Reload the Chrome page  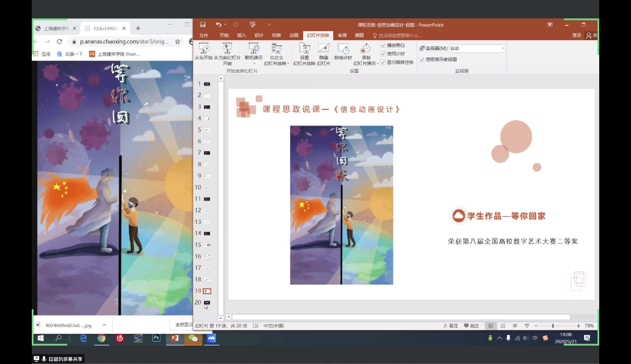[x=60, y=41]
